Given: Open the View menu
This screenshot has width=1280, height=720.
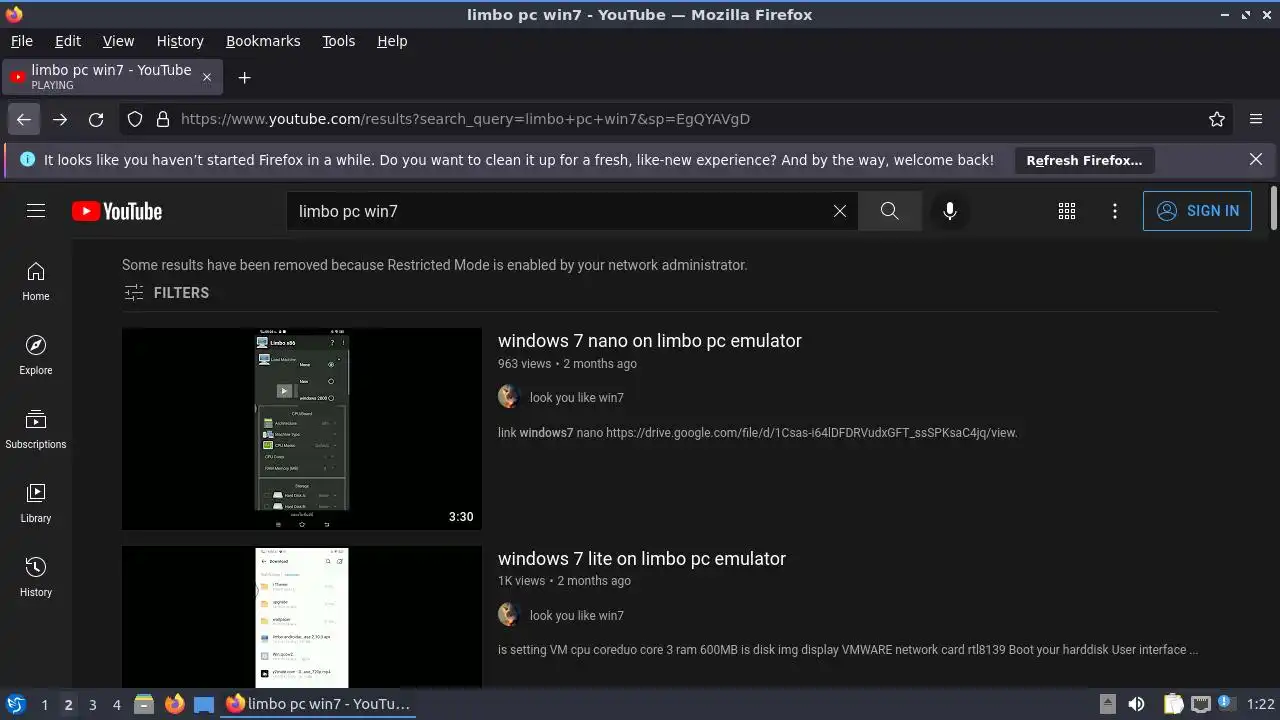Looking at the screenshot, I should tap(118, 41).
